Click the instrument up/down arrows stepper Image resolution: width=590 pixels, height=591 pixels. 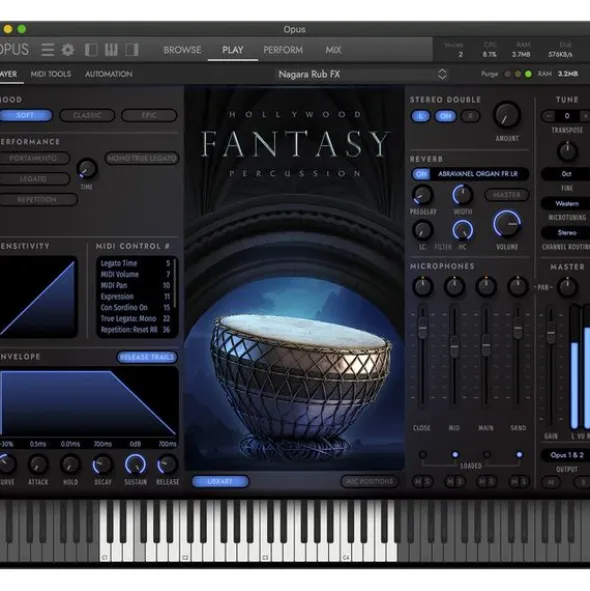(442, 74)
